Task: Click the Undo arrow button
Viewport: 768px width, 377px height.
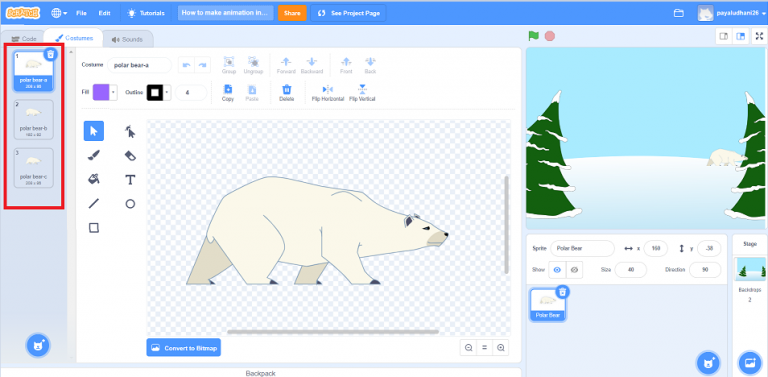Action: point(186,65)
